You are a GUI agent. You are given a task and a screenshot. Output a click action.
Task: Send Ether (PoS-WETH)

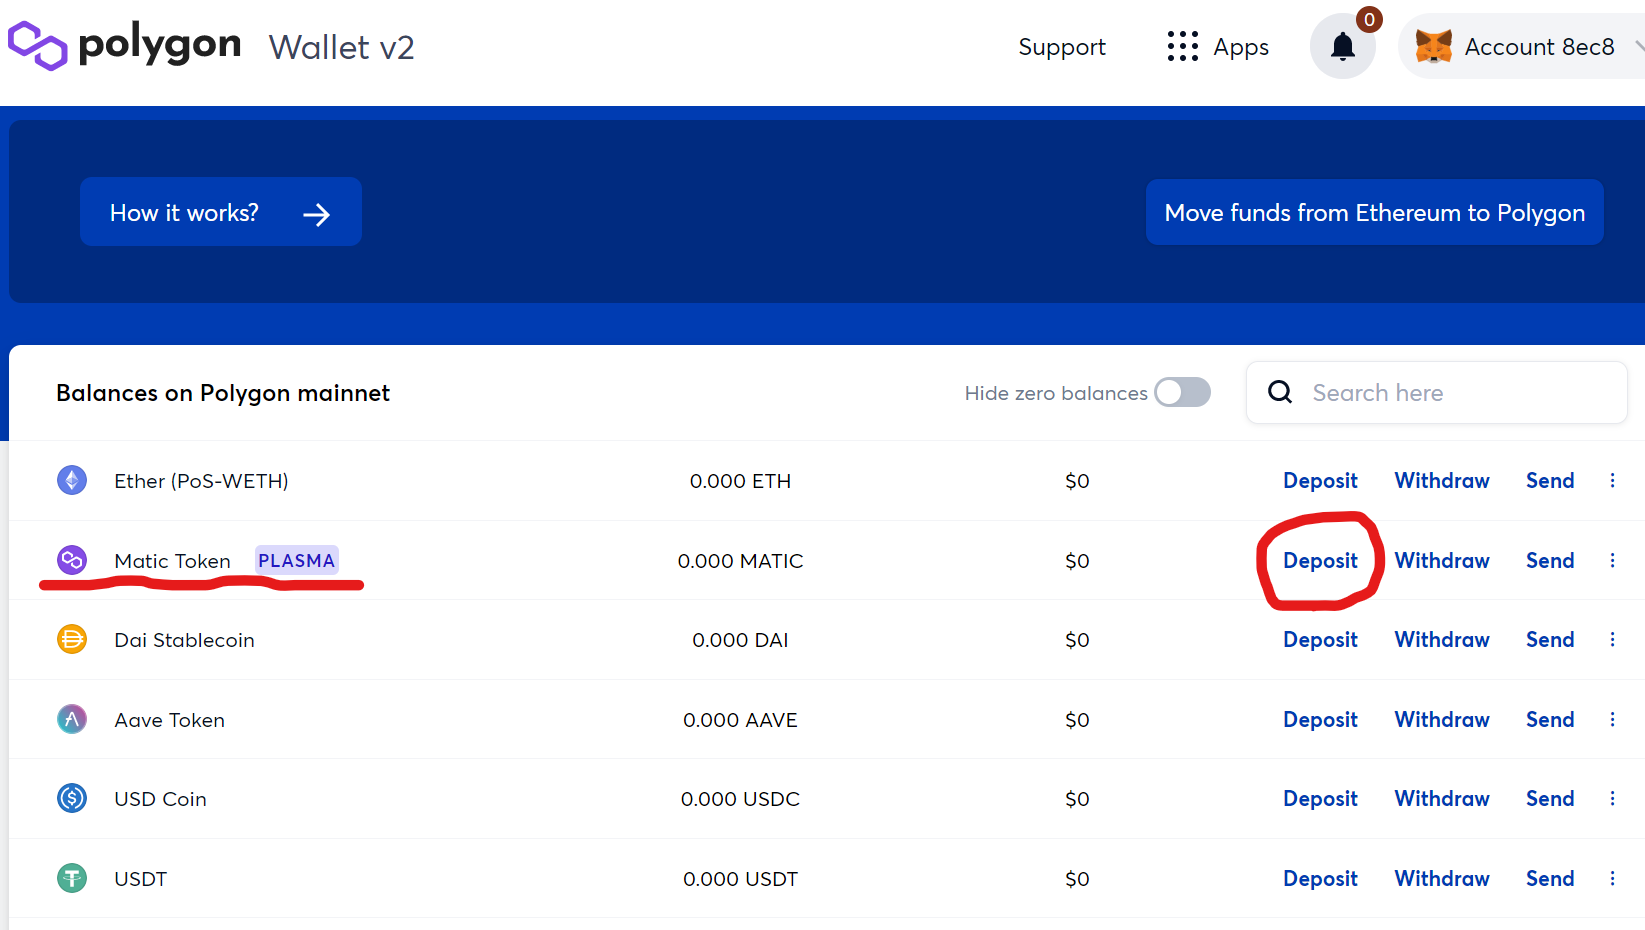pyautogui.click(x=1550, y=481)
